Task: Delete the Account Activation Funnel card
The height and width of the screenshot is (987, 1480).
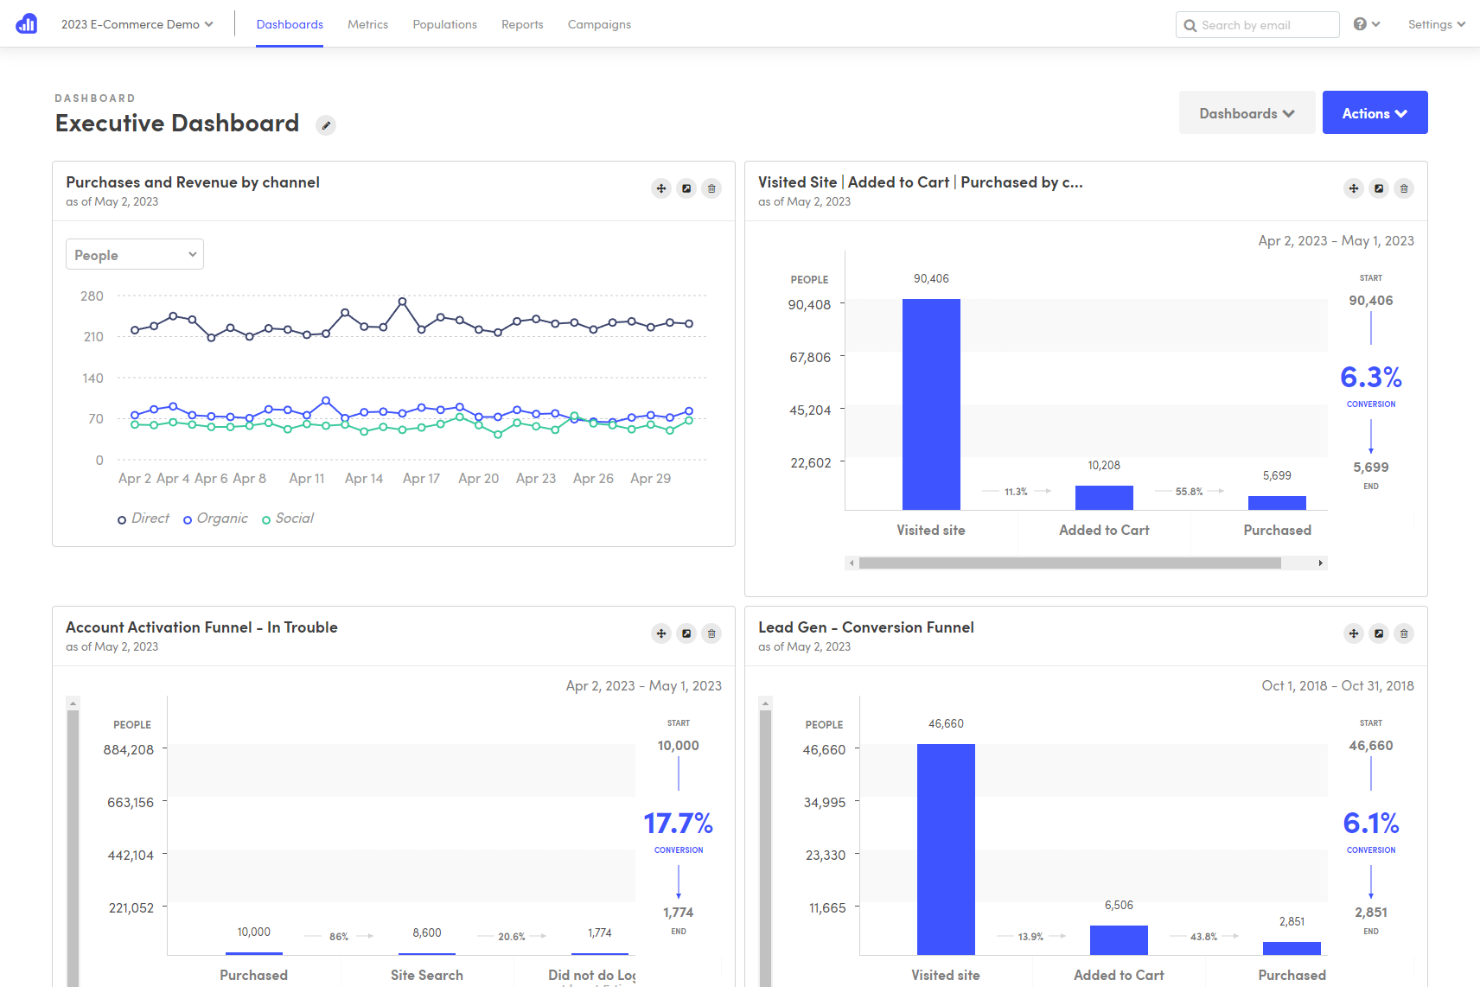Action: 711,633
